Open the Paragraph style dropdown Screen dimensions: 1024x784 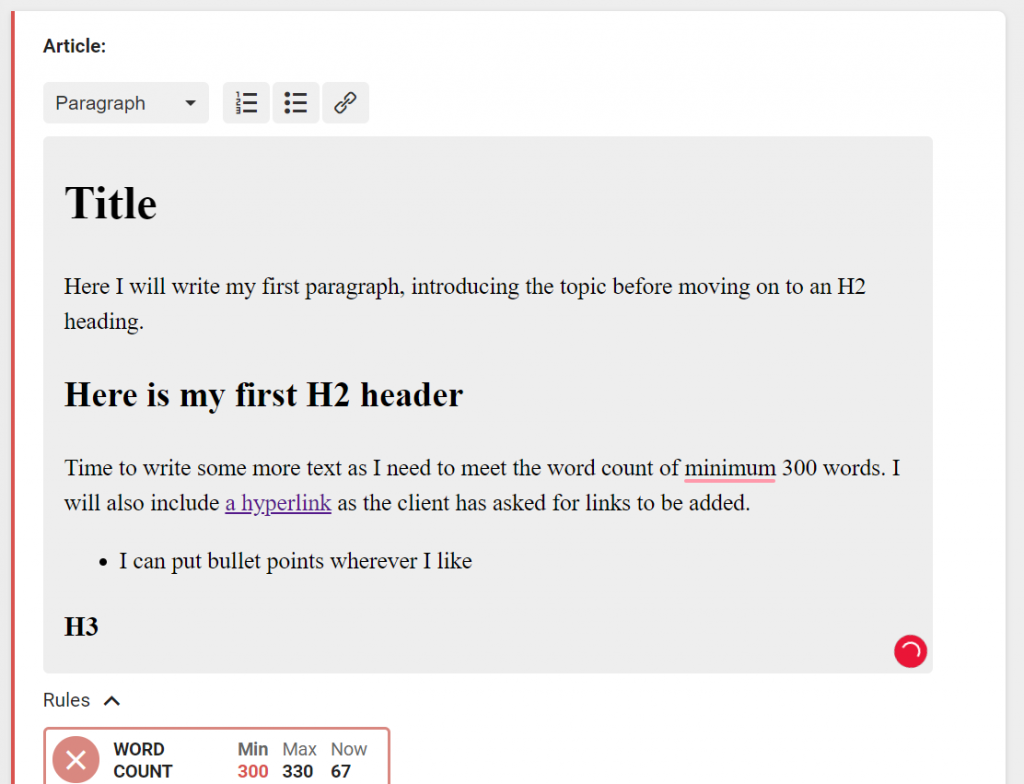(x=126, y=103)
